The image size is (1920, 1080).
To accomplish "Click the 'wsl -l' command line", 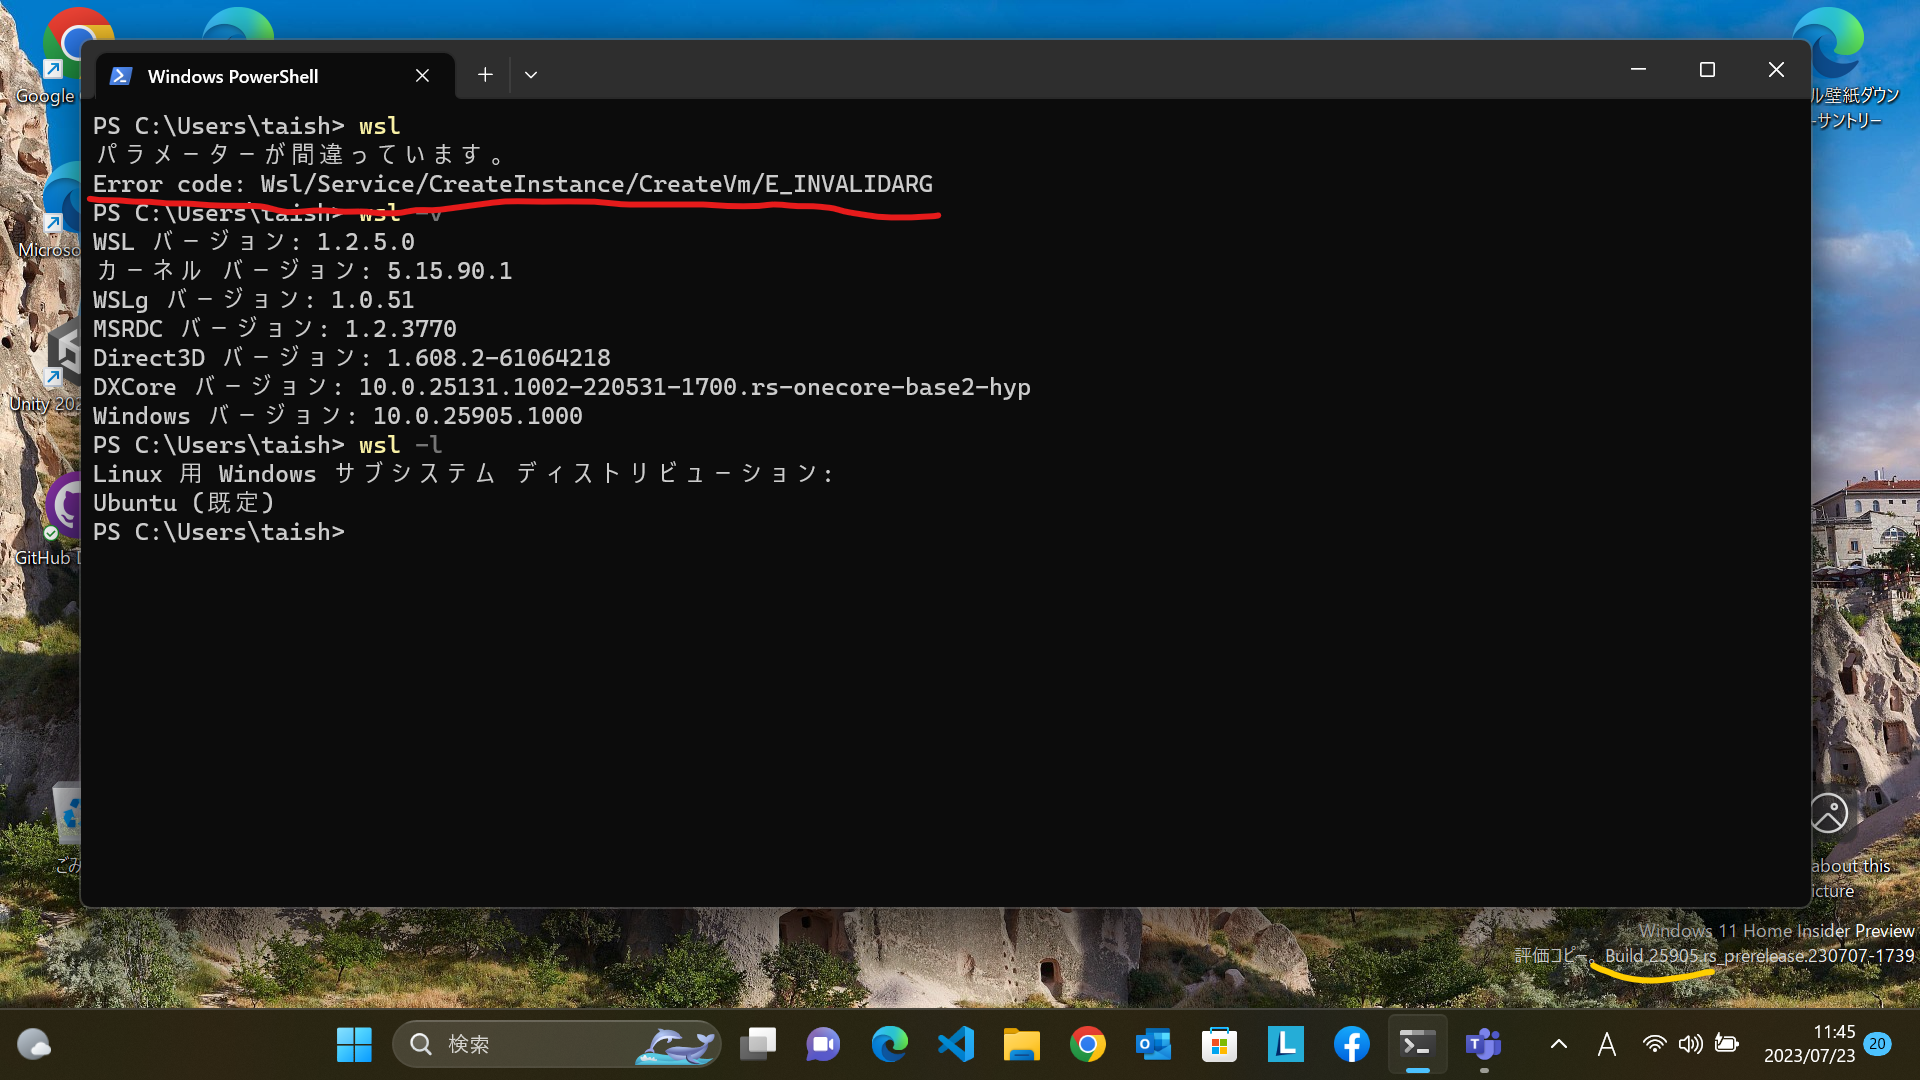I will (268, 445).
